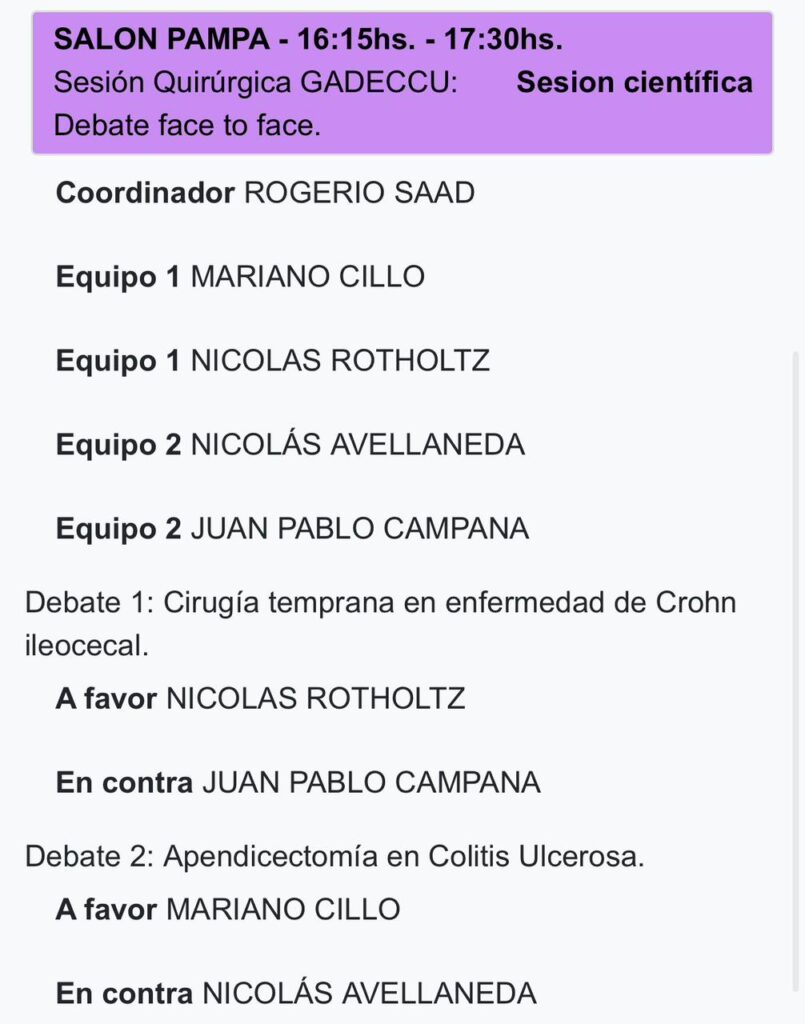This screenshot has height=1024, width=805.
Task: Select the words Colitis Ulcerosa
Action: (x=536, y=857)
